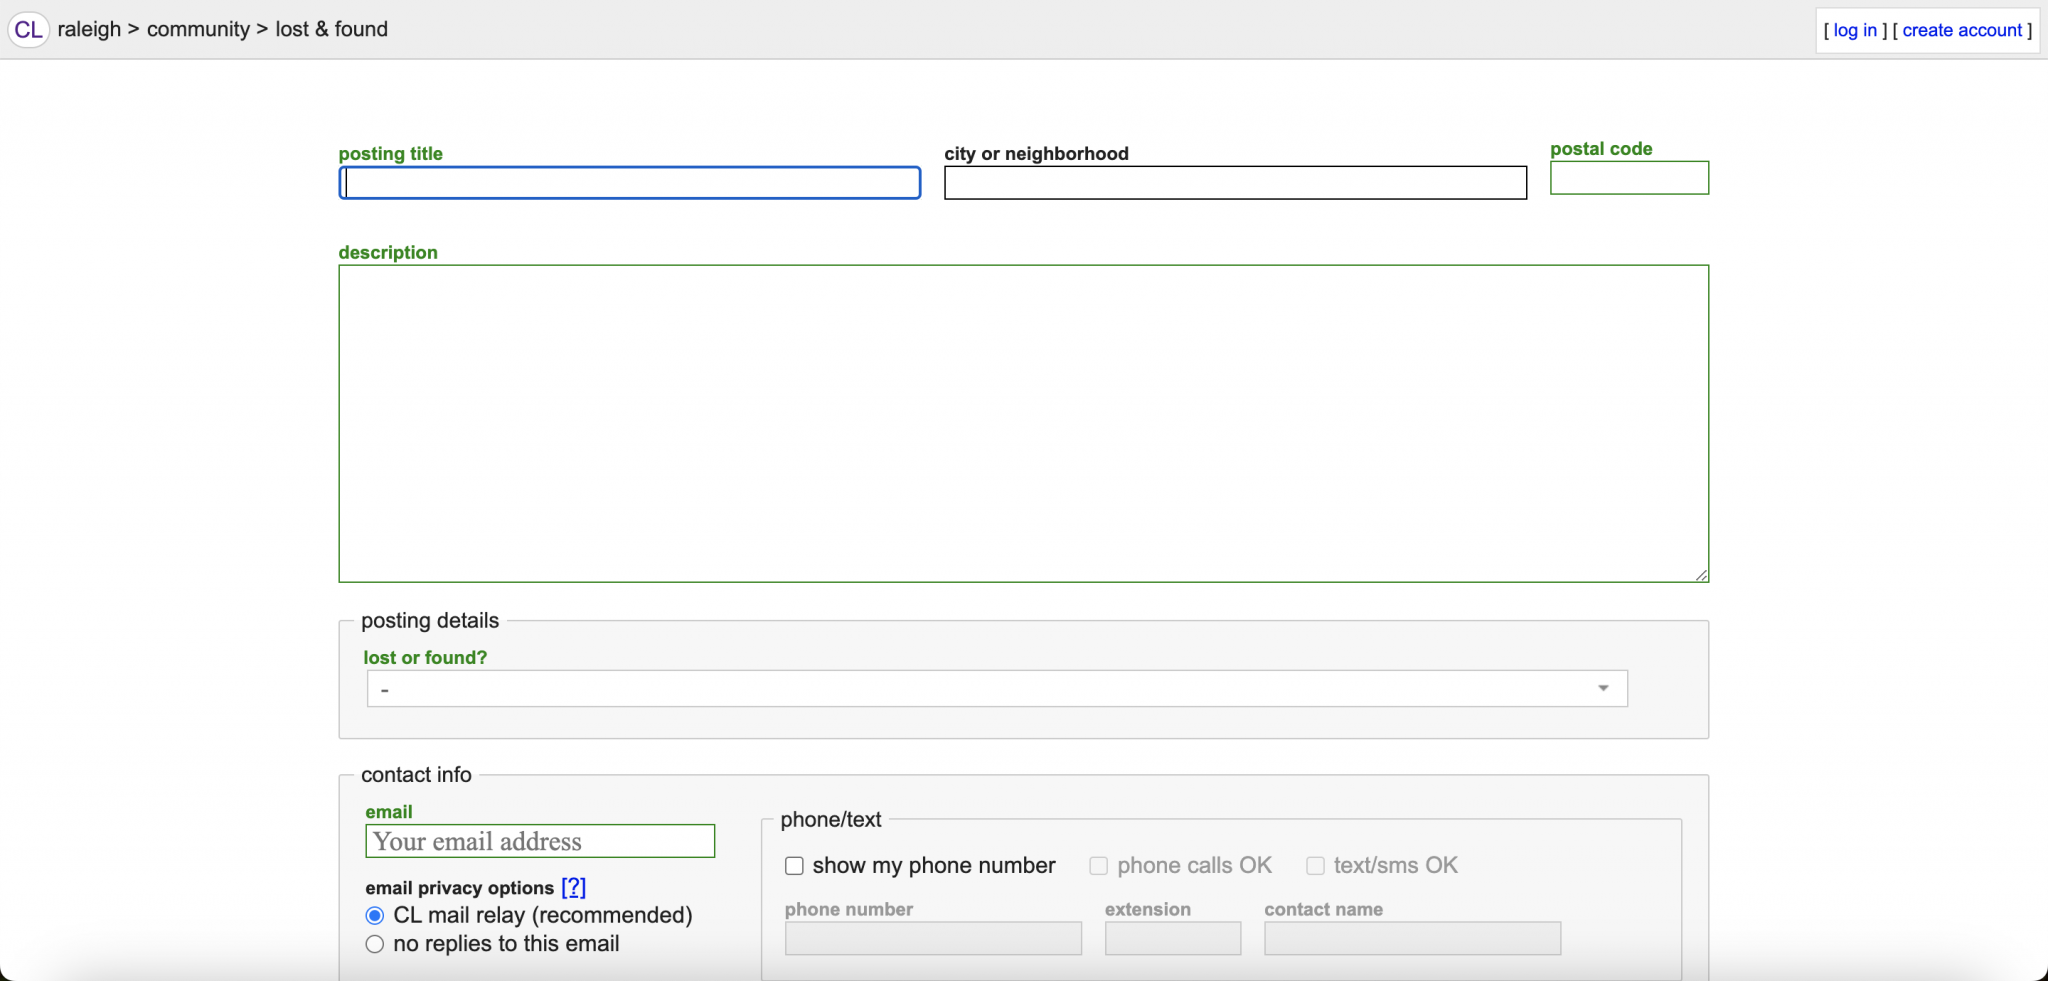Screen dimensions: 2048x981
Task: Enable show my phone number checkbox
Action: click(x=794, y=866)
